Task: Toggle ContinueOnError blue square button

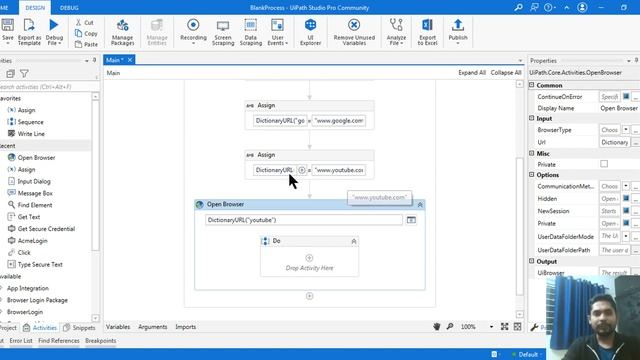Action: [x=626, y=97]
